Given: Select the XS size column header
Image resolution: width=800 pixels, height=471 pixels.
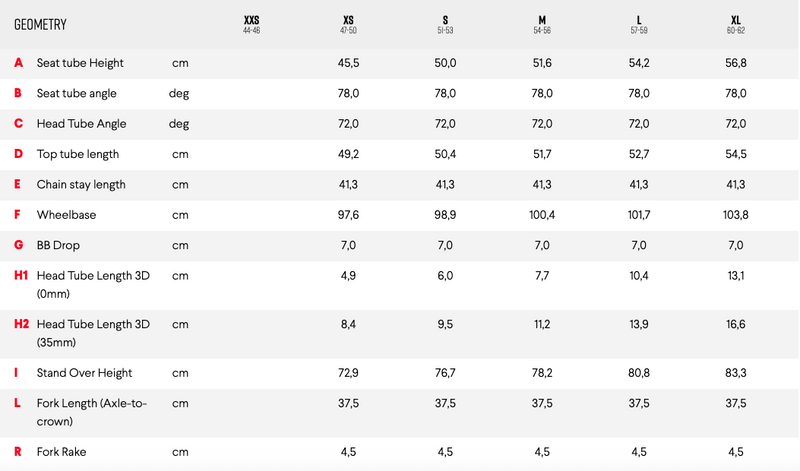Looking at the screenshot, I should pos(348,24).
